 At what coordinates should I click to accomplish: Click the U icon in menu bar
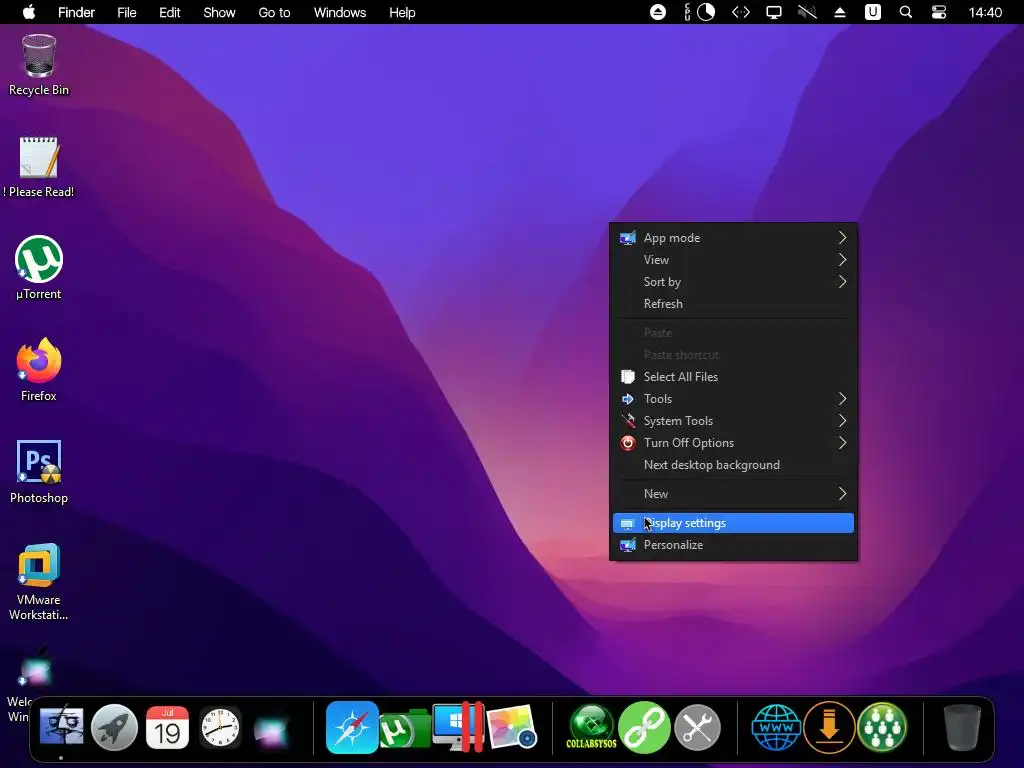pos(872,12)
